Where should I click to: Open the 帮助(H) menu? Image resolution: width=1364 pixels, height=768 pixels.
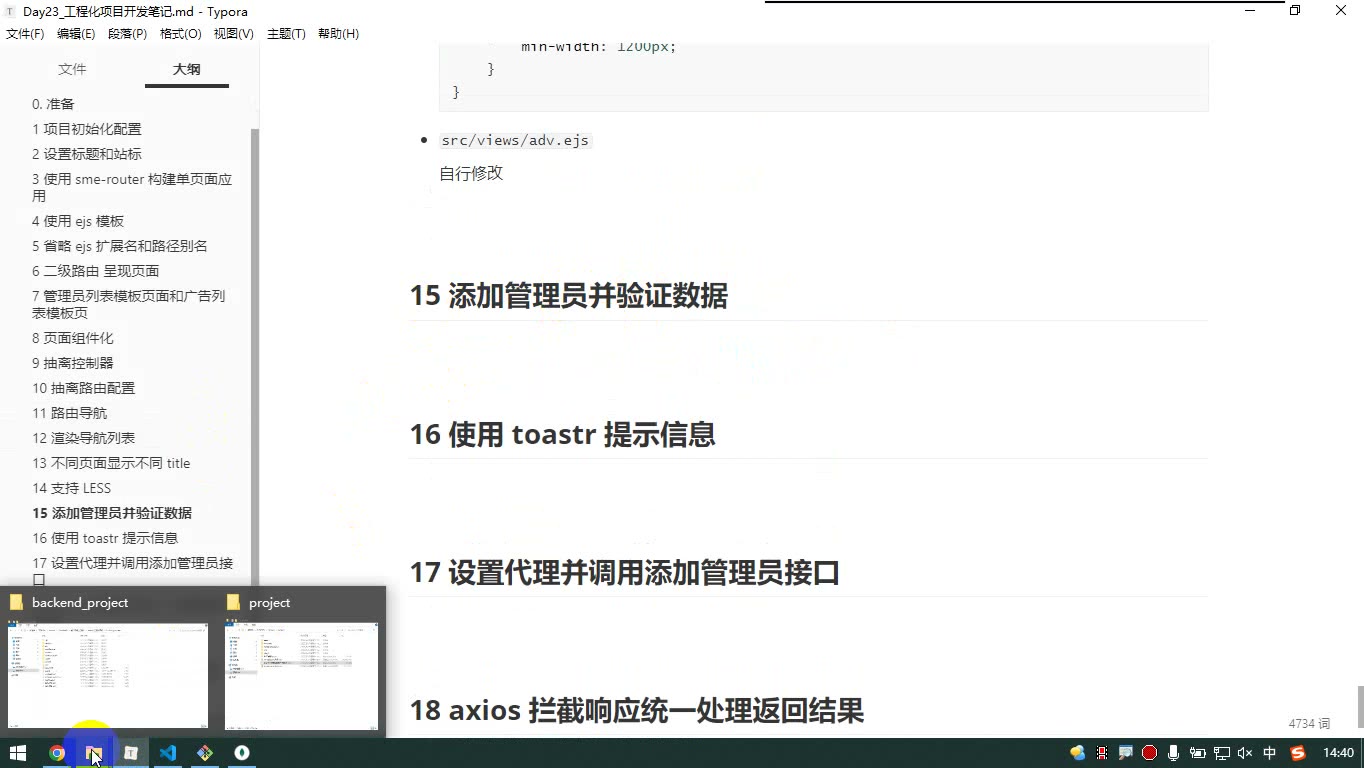(x=338, y=34)
